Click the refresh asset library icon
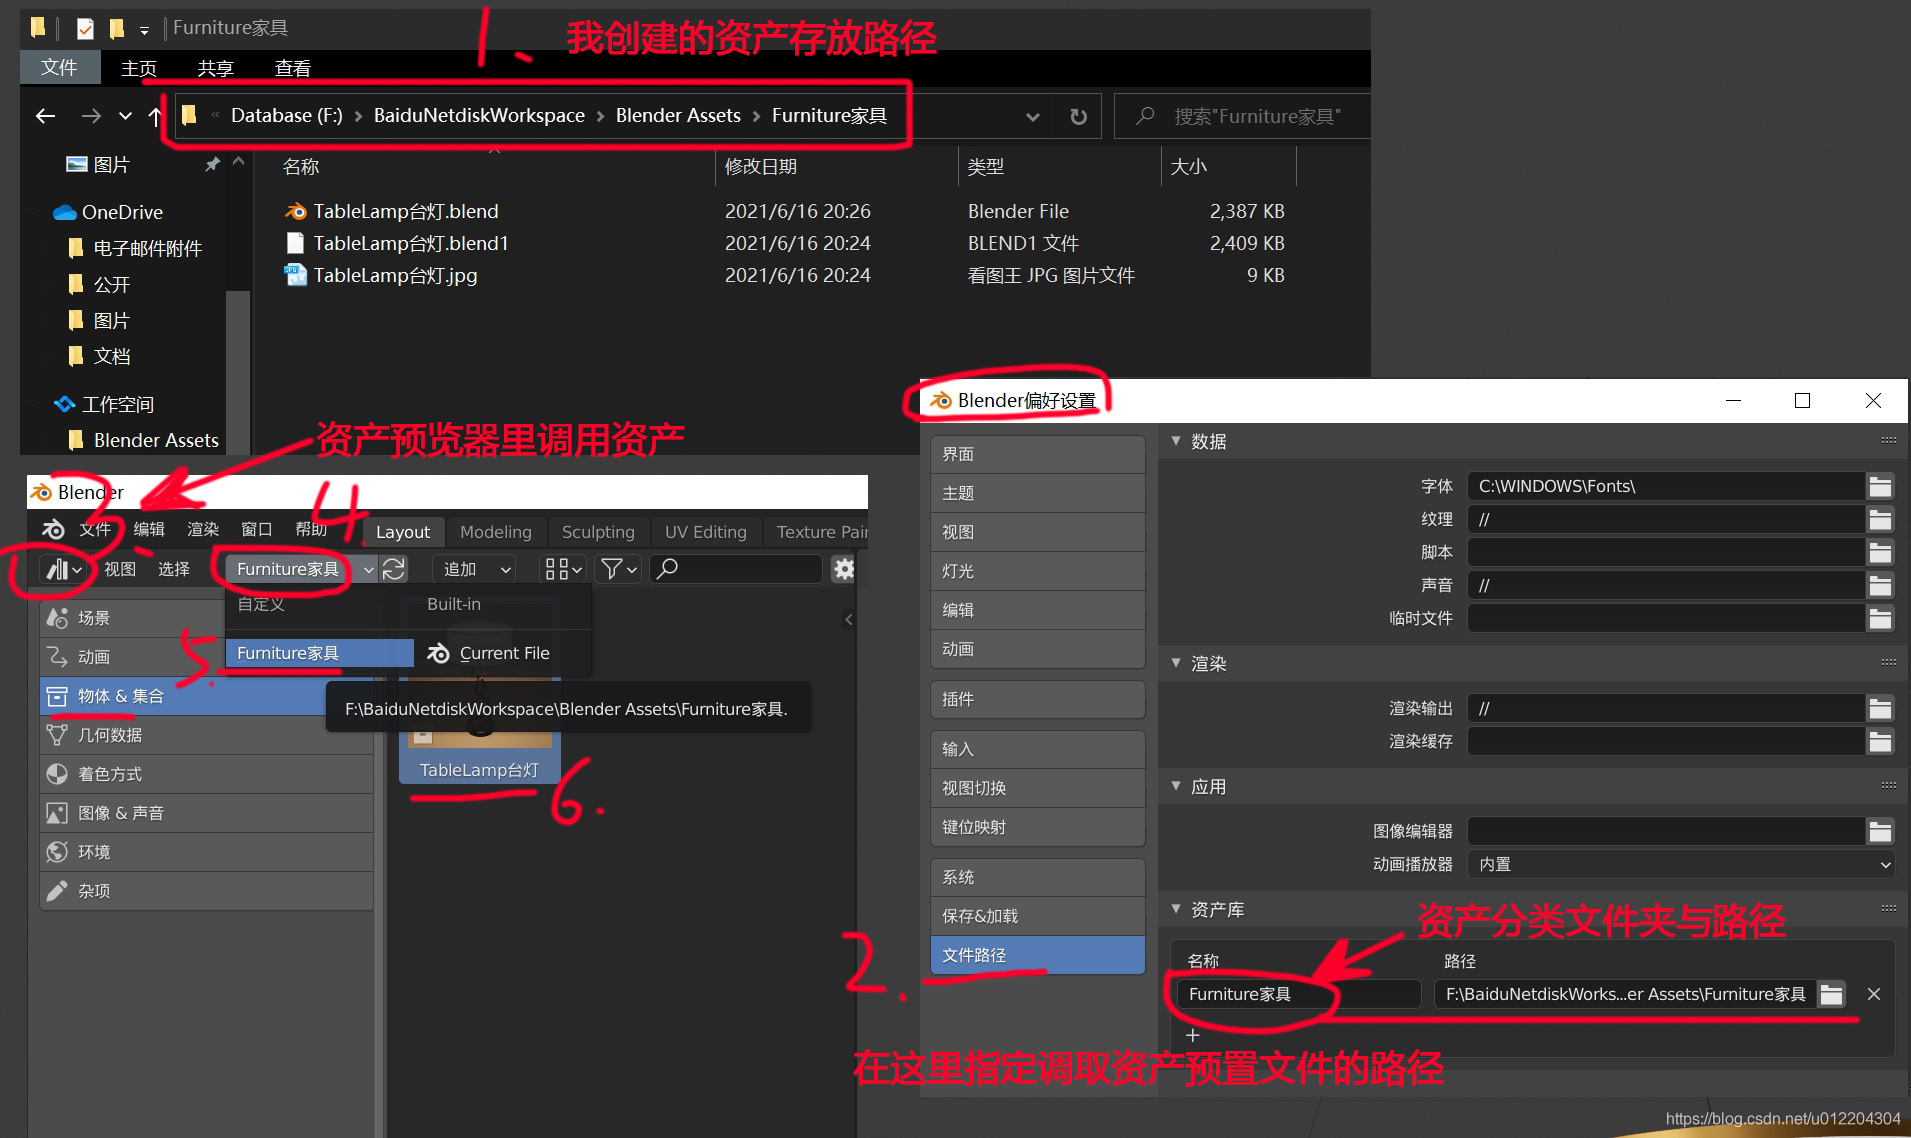 coord(393,569)
